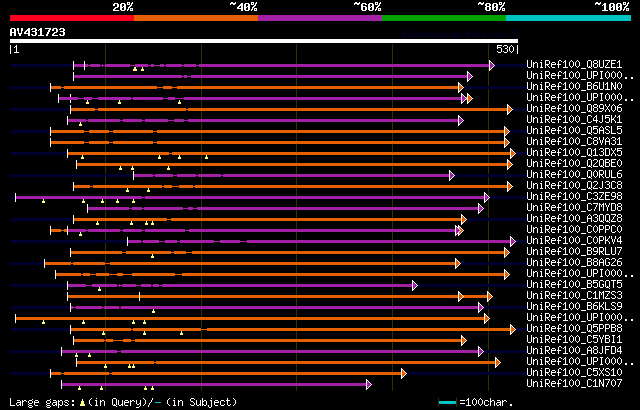The height and width of the screenshot is (410, 640).
Task: Click the green ~80% identity legend segment
Action: pyautogui.click(x=444, y=18)
